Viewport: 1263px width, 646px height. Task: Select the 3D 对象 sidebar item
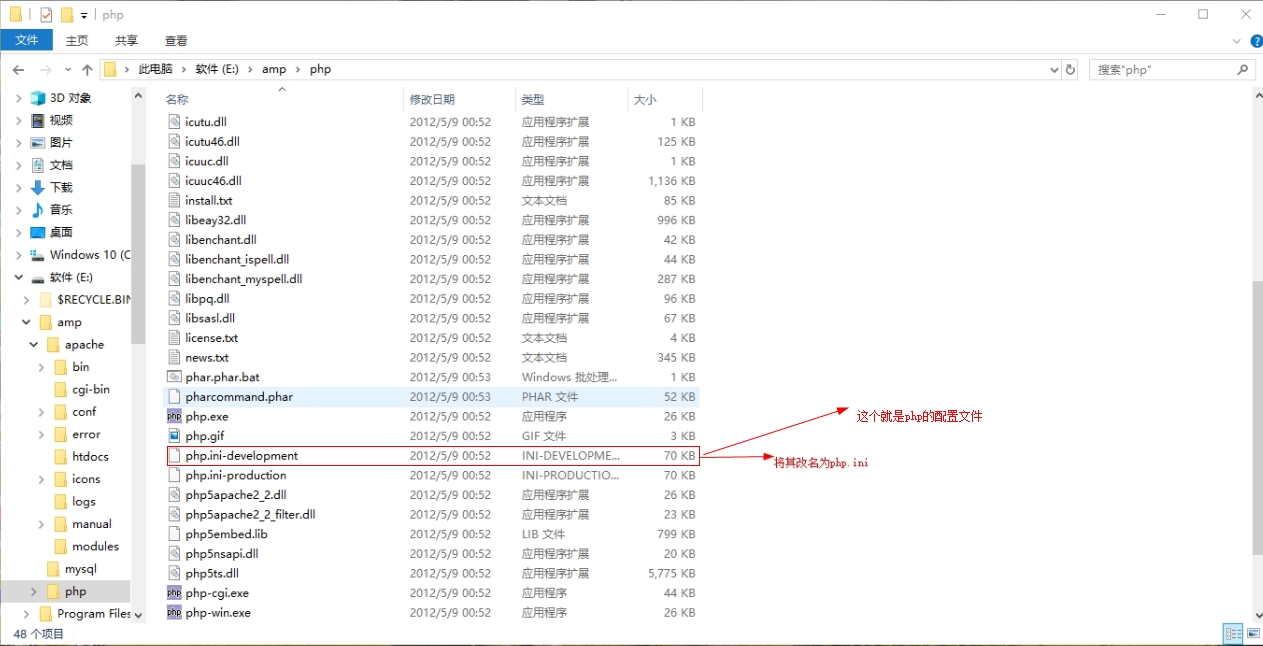tap(70, 98)
